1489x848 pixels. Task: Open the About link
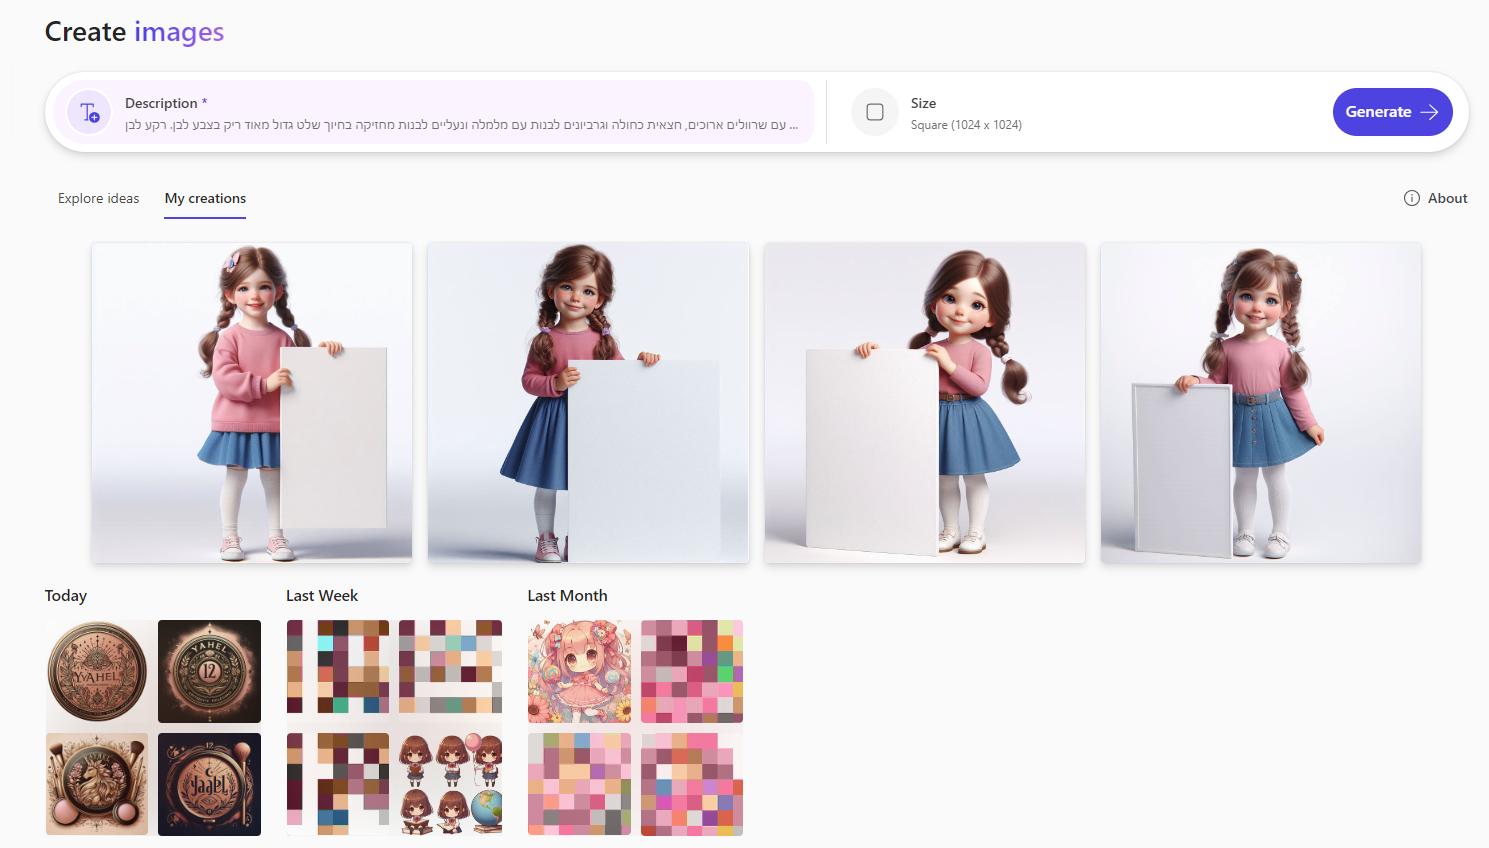point(1447,198)
